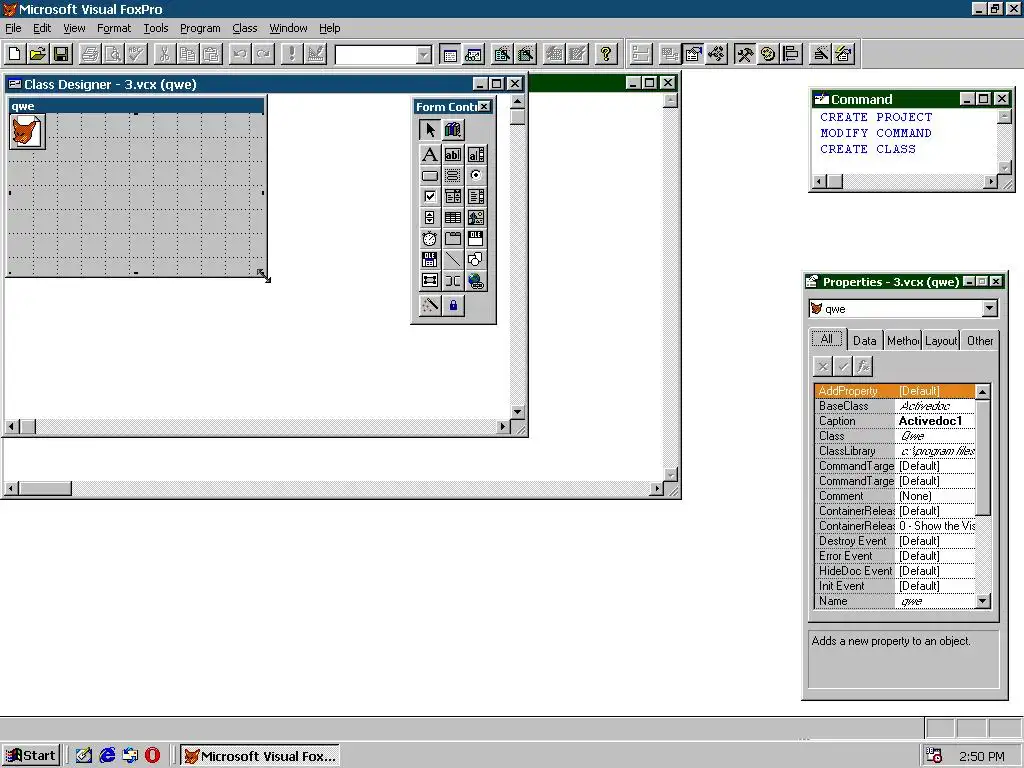
Task: Switch to the Methods tab in Properties
Action: tap(903, 340)
